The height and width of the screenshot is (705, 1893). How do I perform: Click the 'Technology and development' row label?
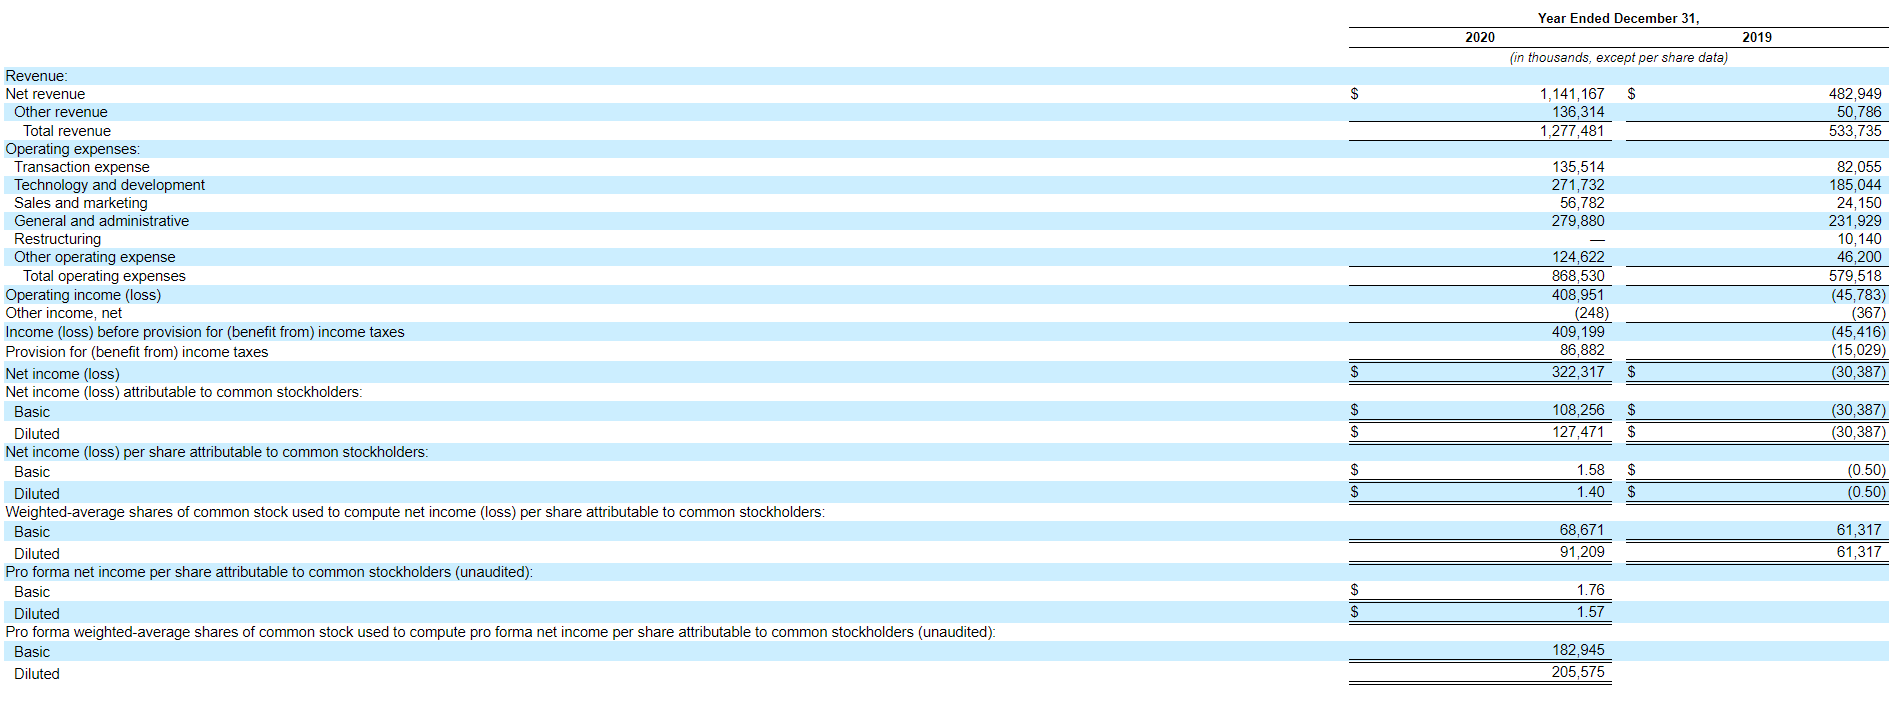pyautogui.click(x=109, y=185)
